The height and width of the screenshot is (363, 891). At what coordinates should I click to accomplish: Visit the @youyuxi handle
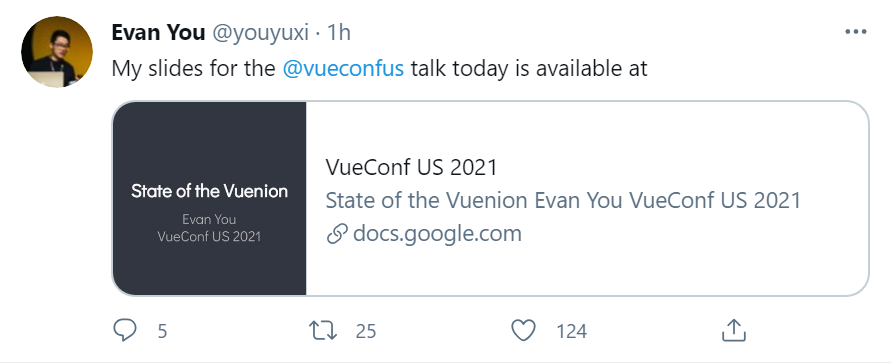coord(260,33)
